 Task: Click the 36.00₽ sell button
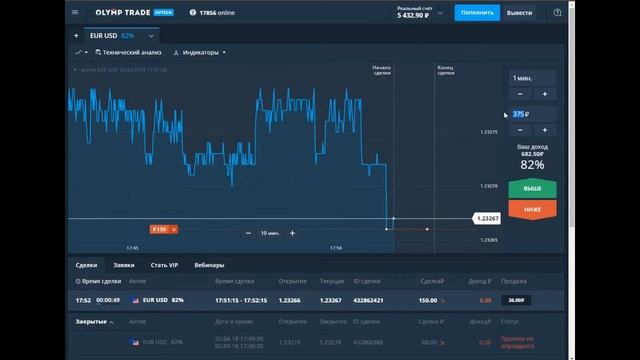pyautogui.click(x=516, y=300)
